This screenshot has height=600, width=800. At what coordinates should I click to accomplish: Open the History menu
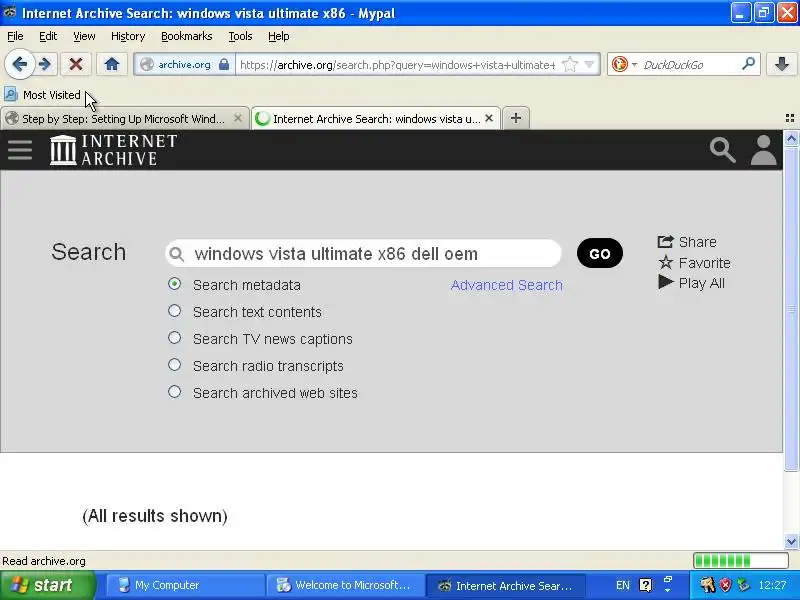click(x=128, y=36)
